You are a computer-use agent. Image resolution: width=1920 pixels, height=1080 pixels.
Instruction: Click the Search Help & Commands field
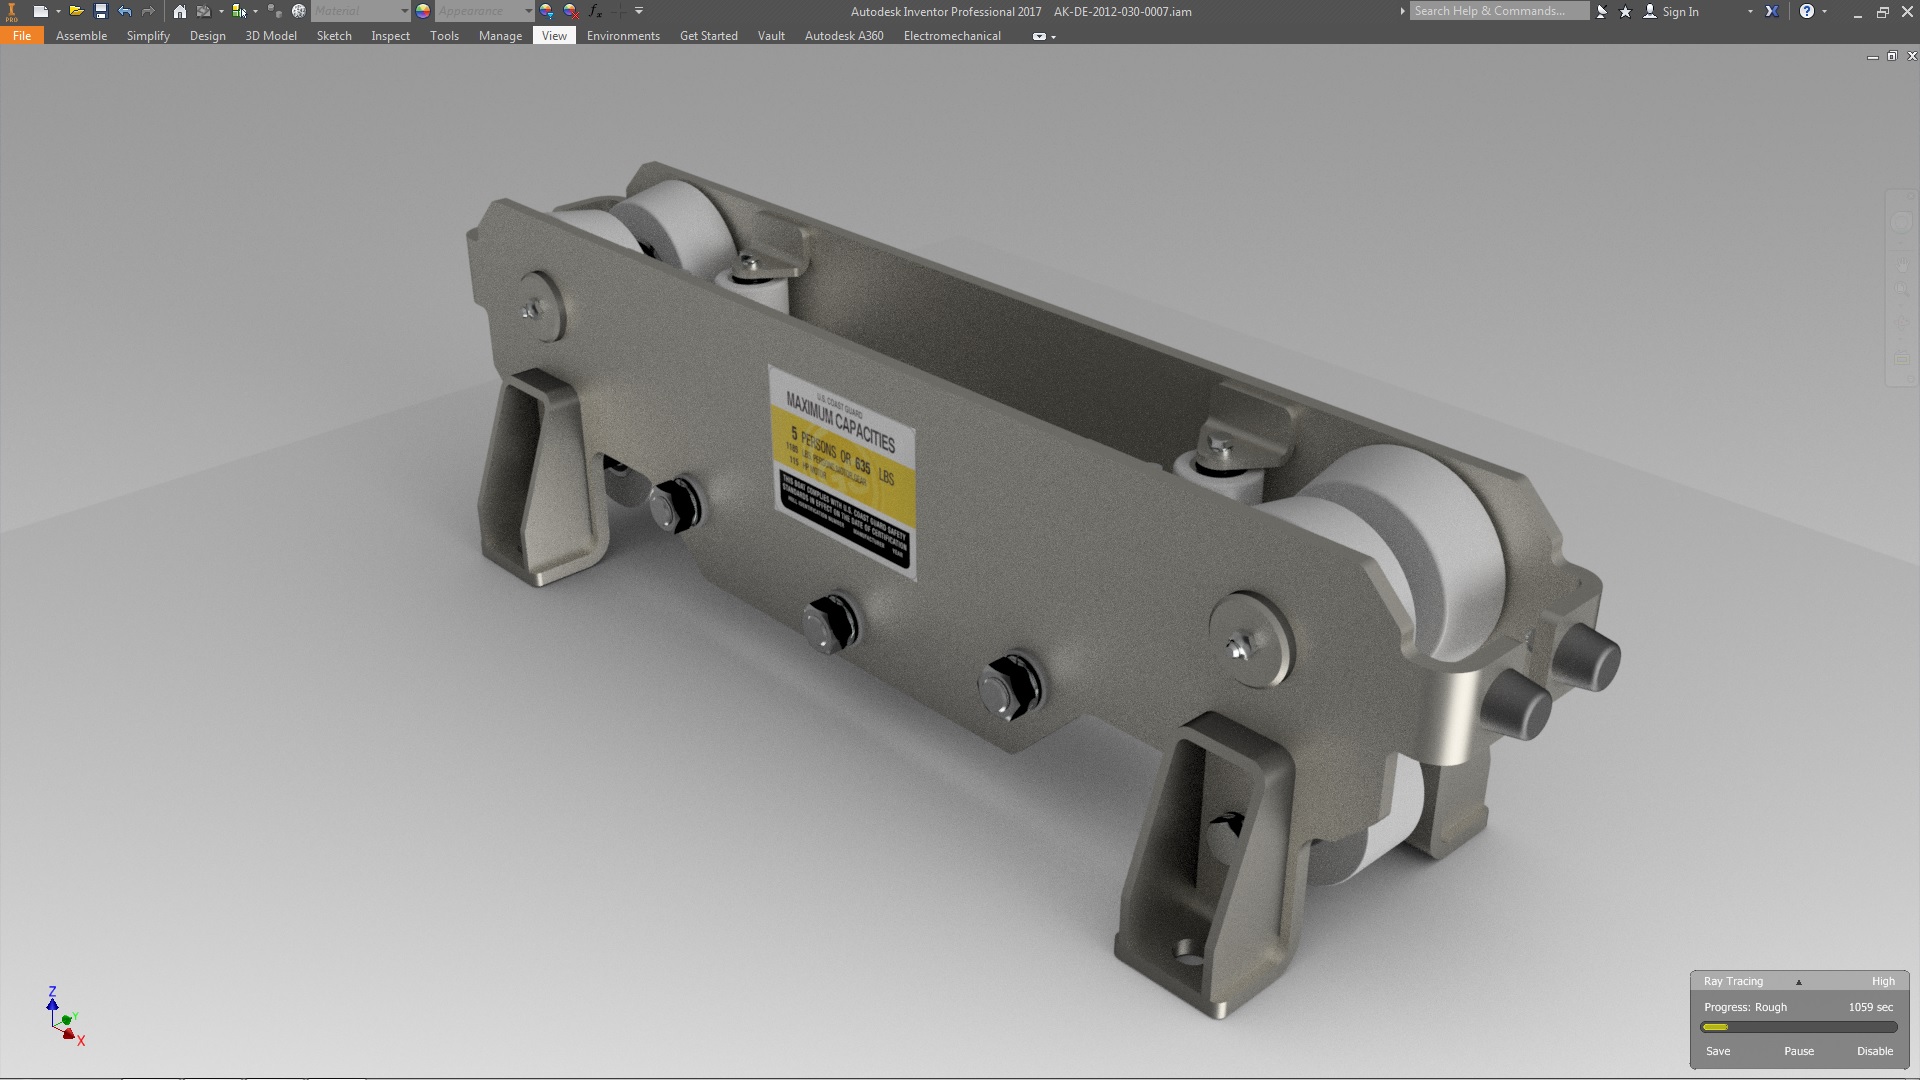(x=1499, y=11)
